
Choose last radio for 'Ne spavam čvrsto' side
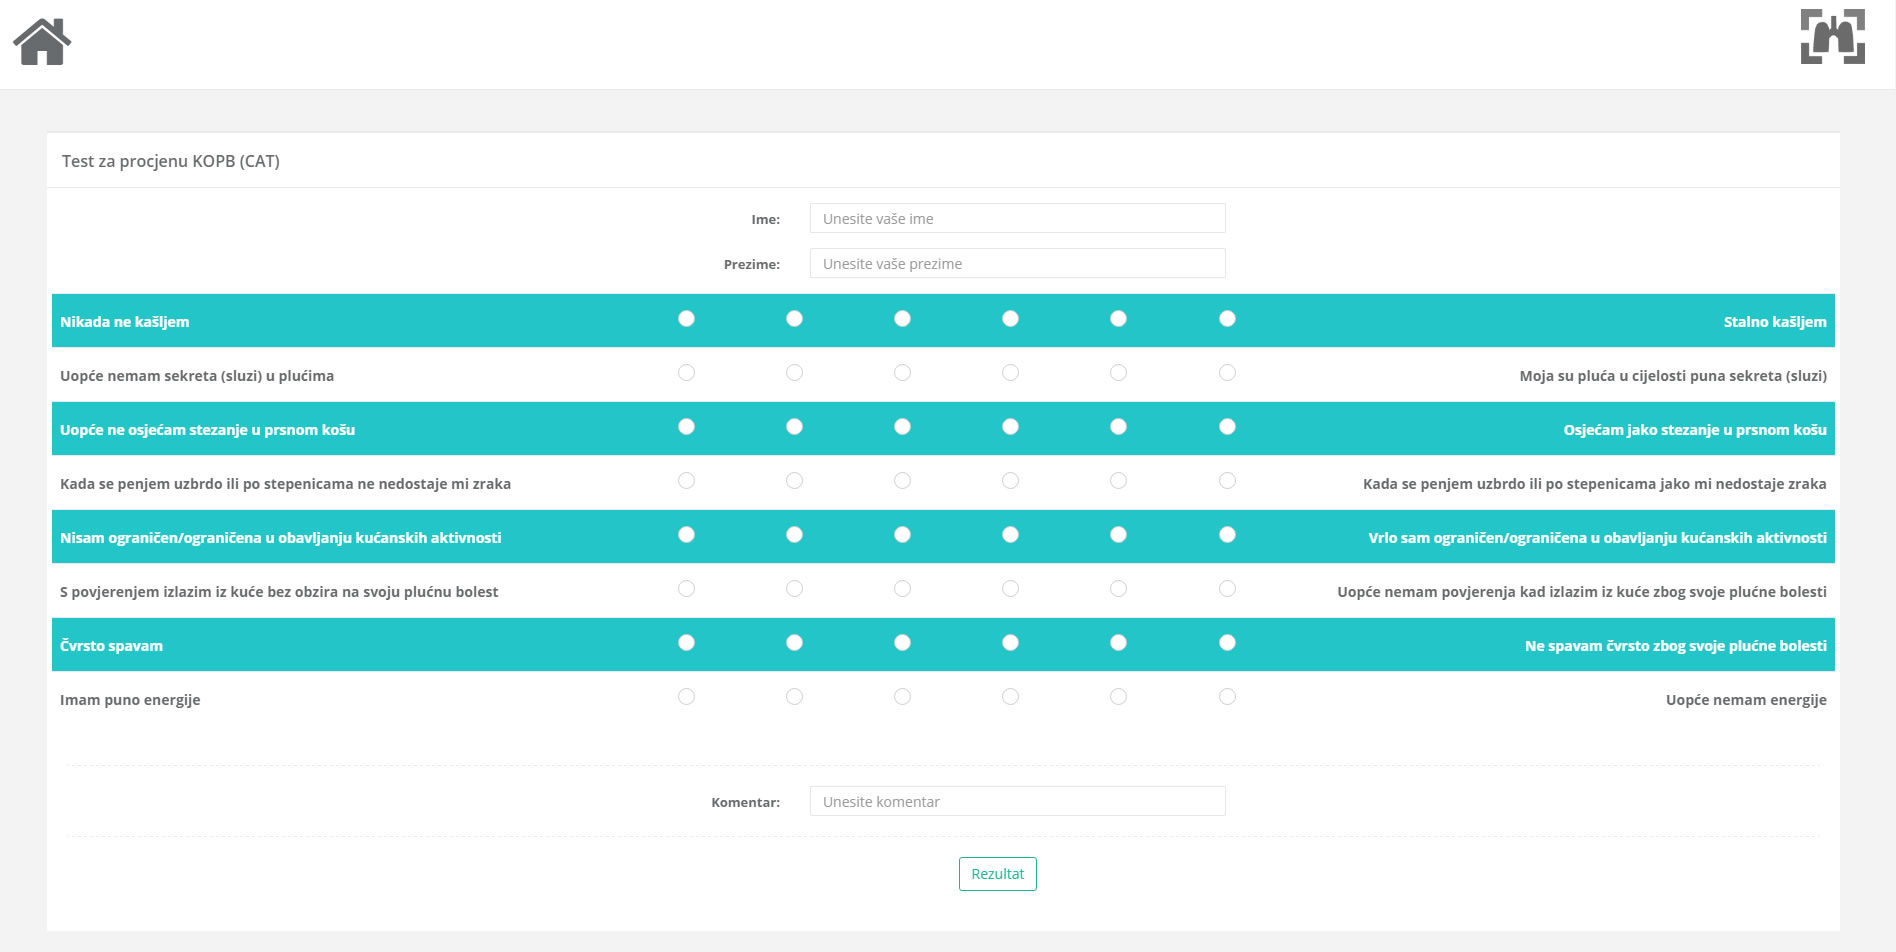(x=1227, y=643)
